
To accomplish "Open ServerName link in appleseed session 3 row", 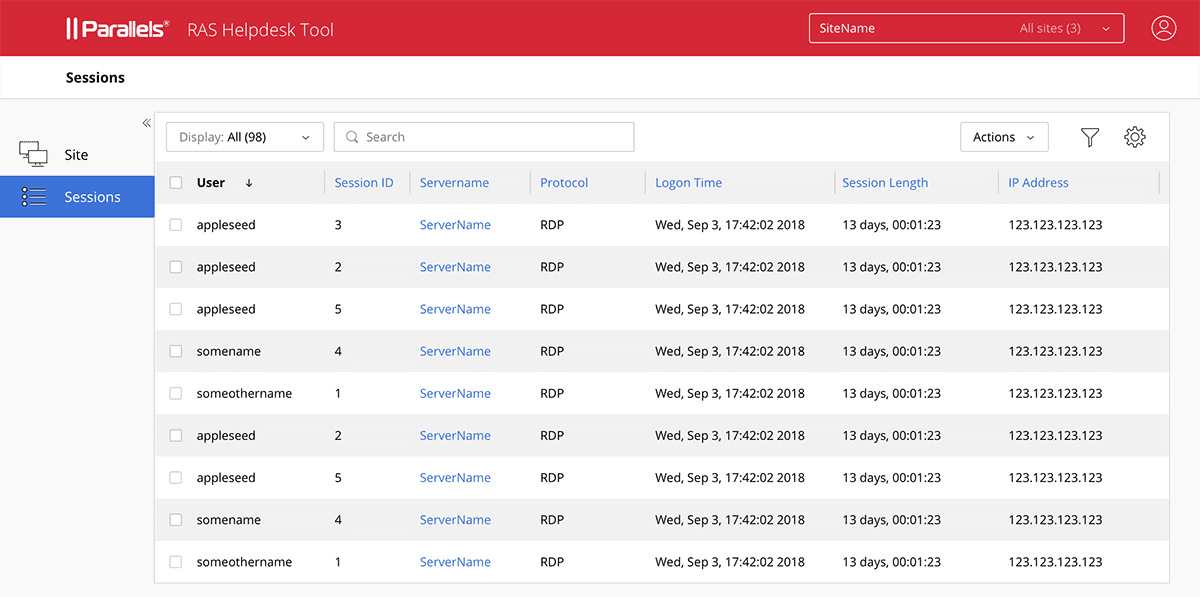I will coord(455,225).
